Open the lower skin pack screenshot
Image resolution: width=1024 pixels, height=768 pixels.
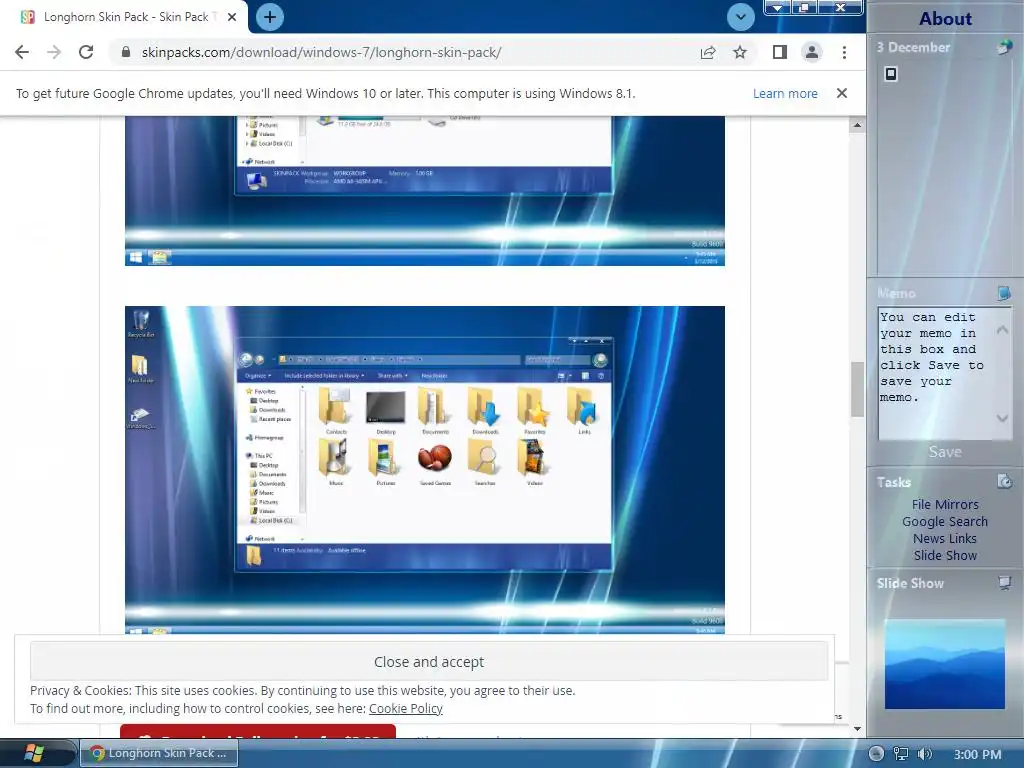point(424,470)
